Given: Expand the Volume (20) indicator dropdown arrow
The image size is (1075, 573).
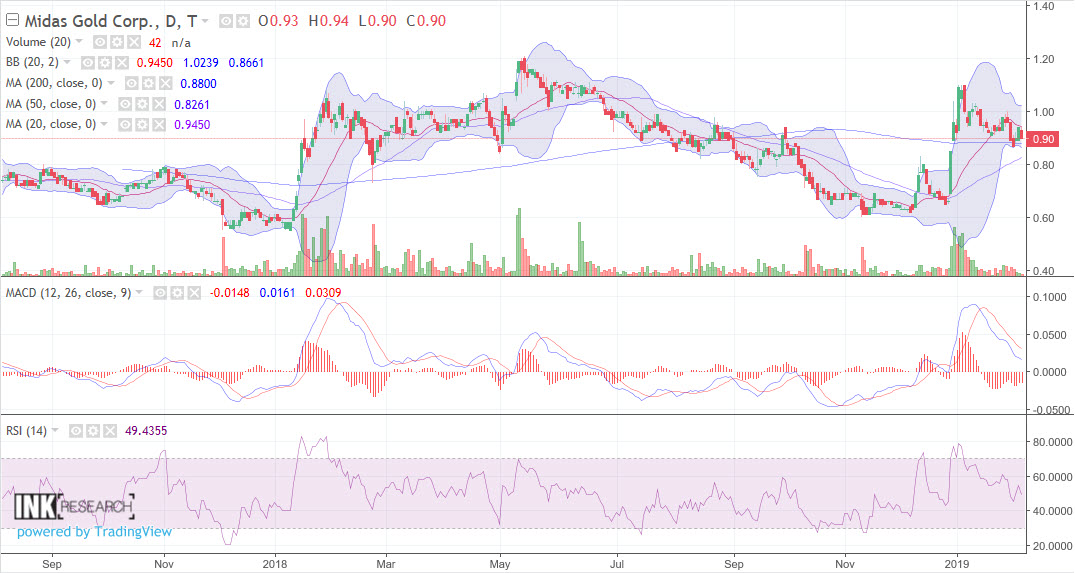Looking at the screenshot, I should (x=79, y=42).
